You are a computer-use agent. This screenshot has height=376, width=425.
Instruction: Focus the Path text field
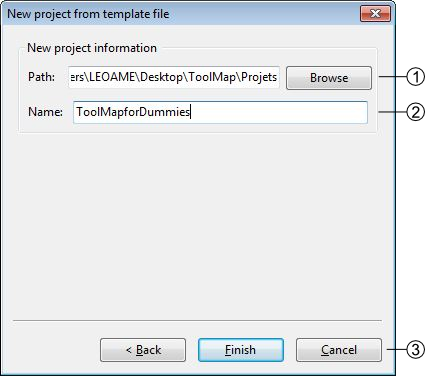[174, 77]
